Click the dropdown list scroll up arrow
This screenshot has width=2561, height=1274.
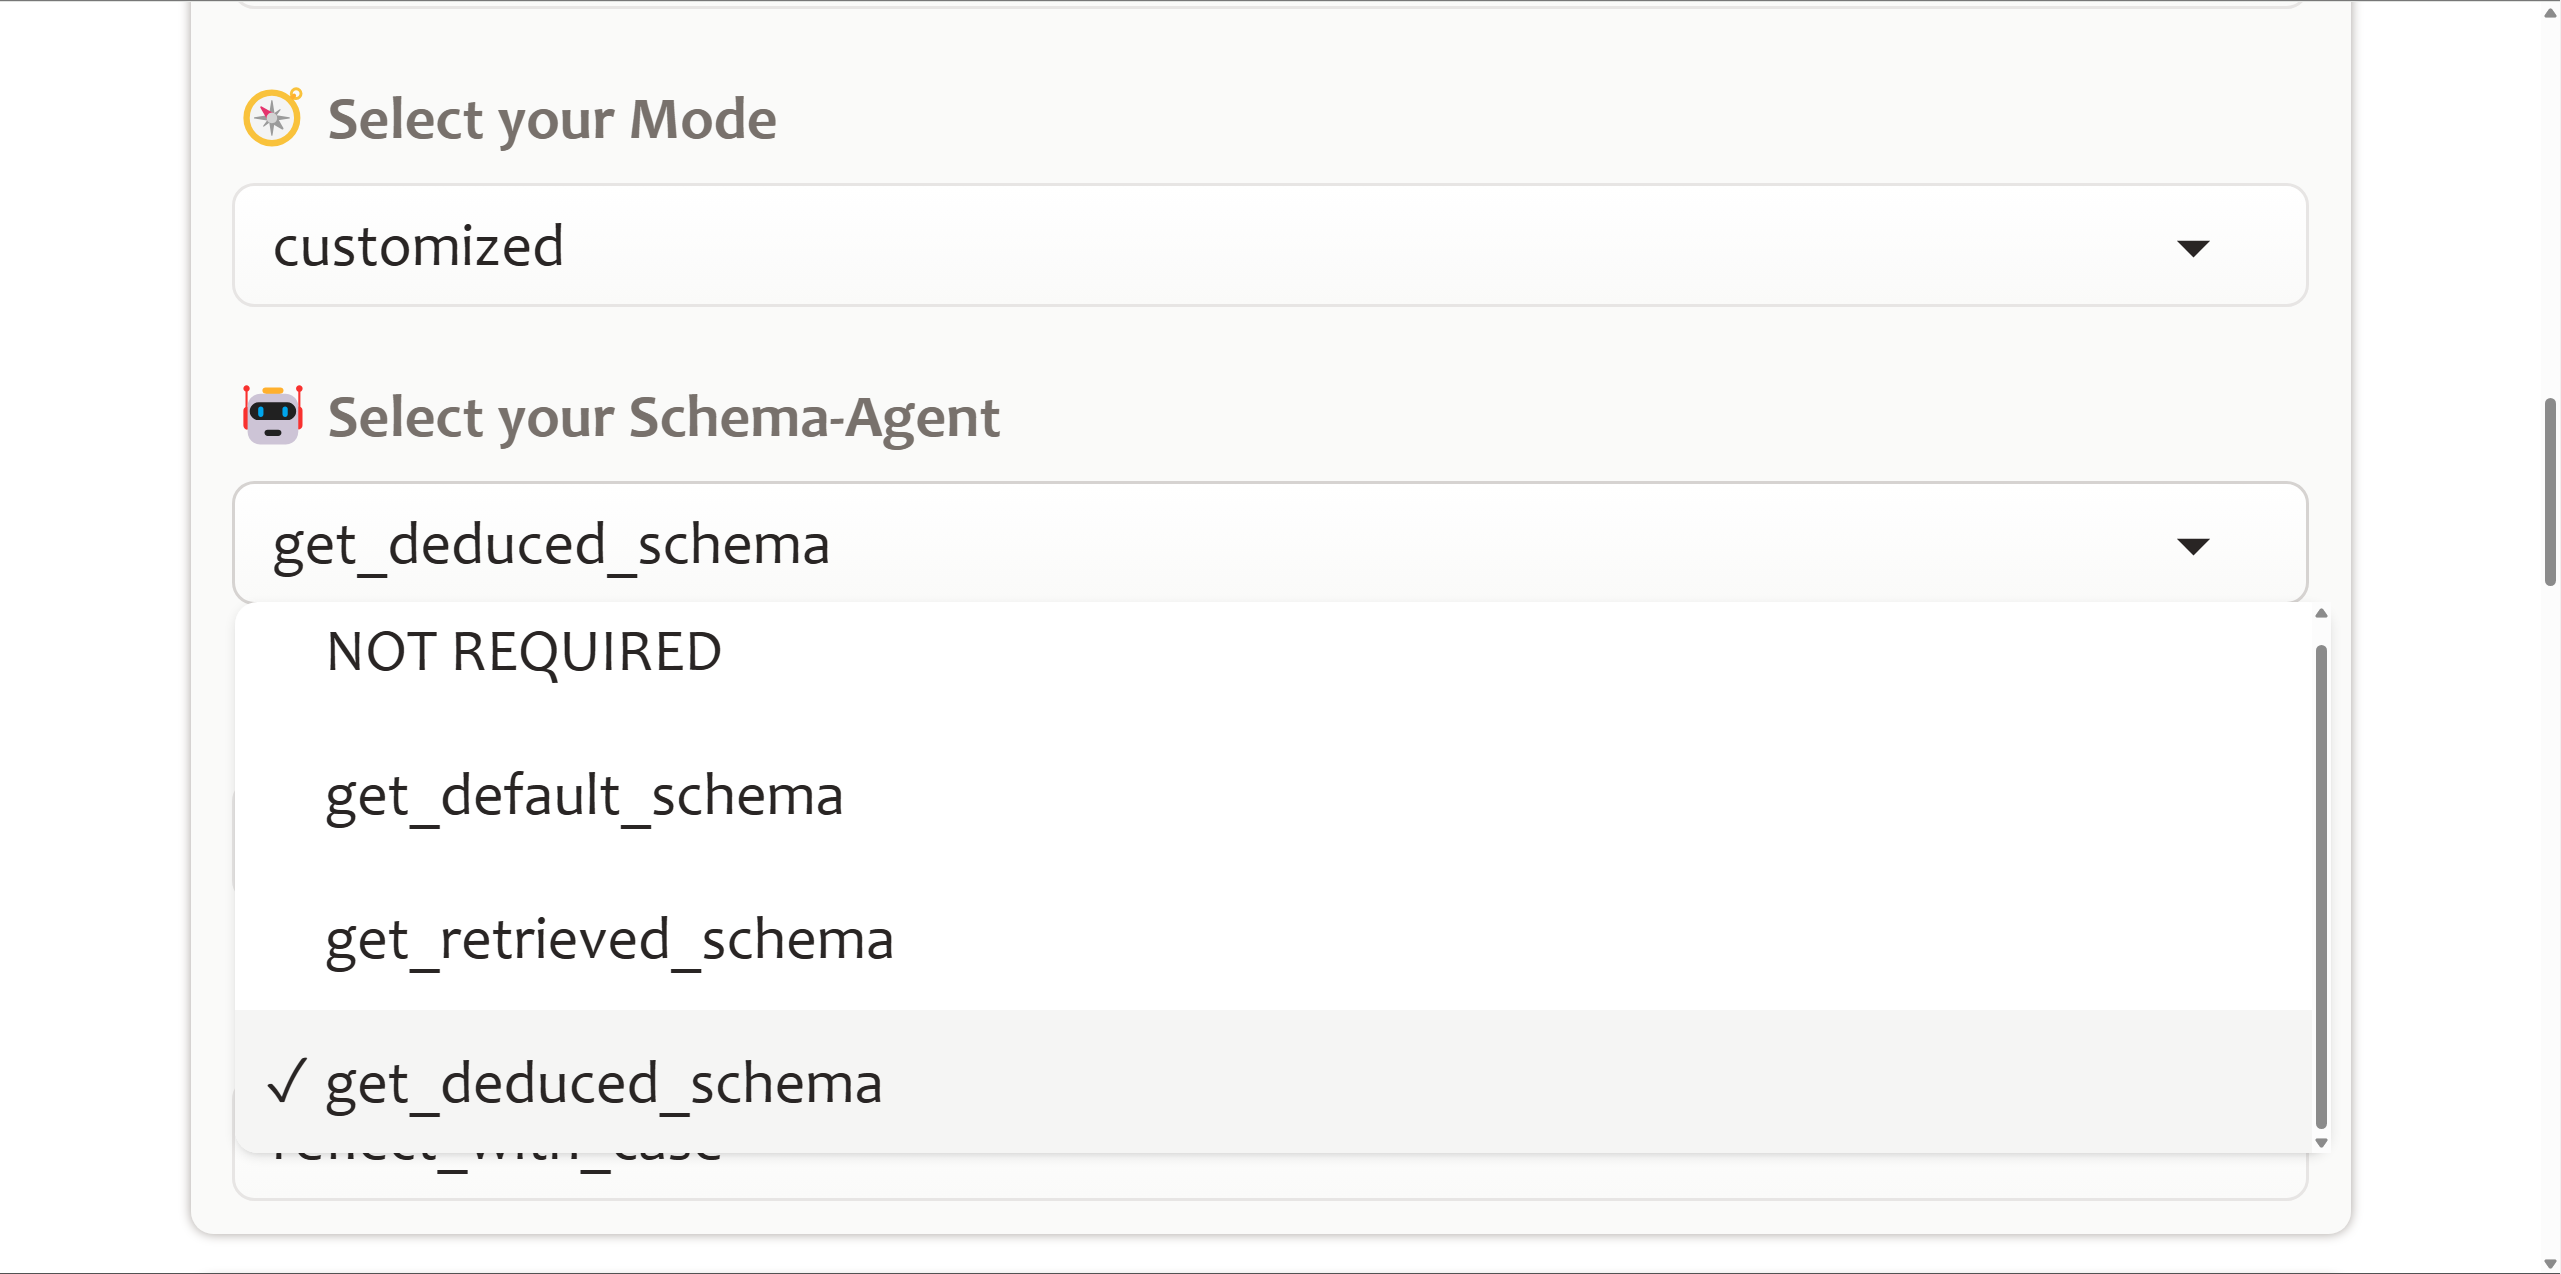pyautogui.click(x=2322, y=614)
